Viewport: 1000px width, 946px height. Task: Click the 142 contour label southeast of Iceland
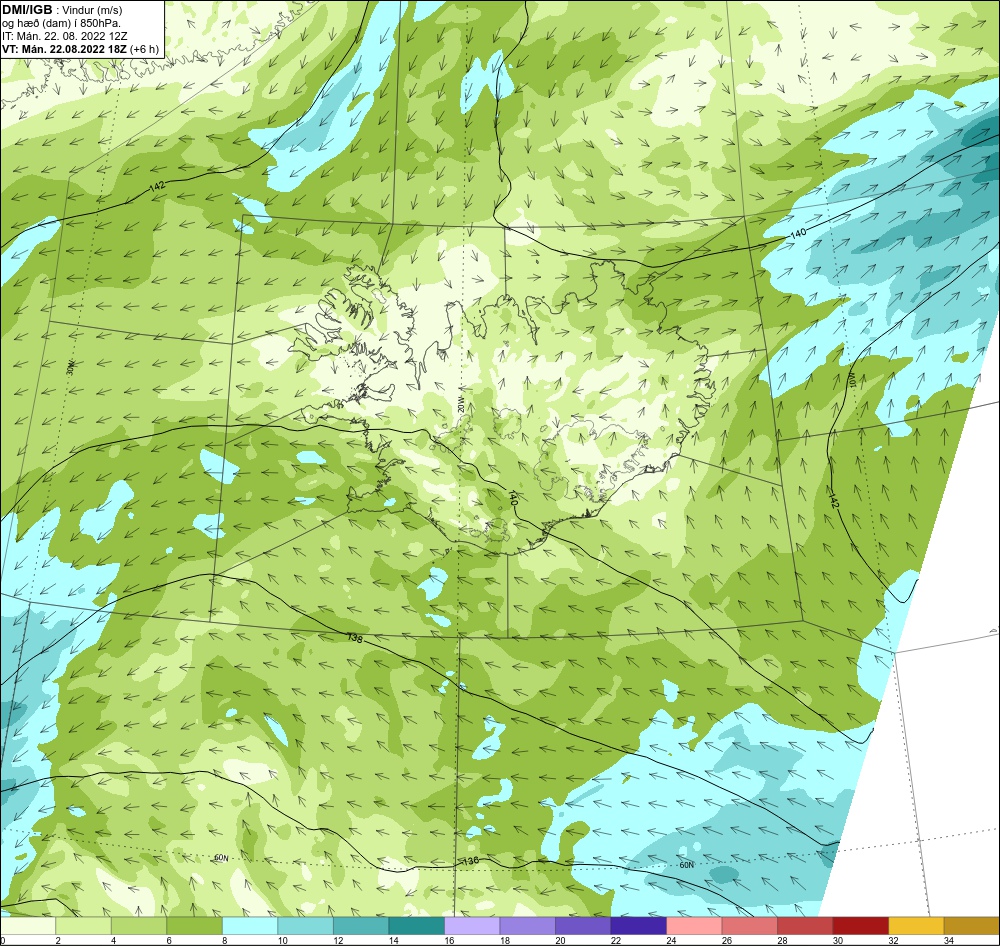tap(834, 499)
